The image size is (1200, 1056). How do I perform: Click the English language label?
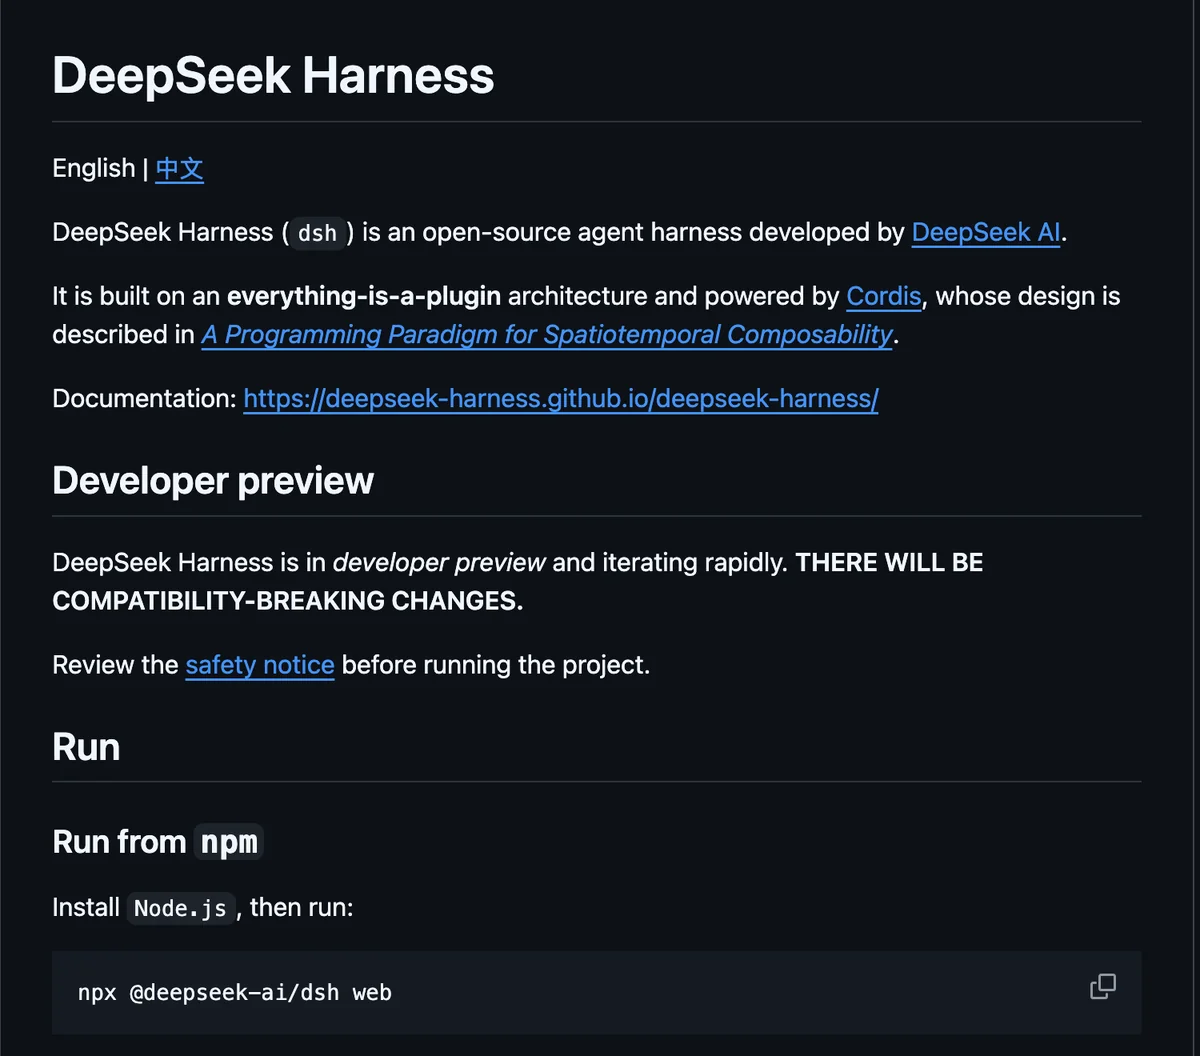coord(94,168)
